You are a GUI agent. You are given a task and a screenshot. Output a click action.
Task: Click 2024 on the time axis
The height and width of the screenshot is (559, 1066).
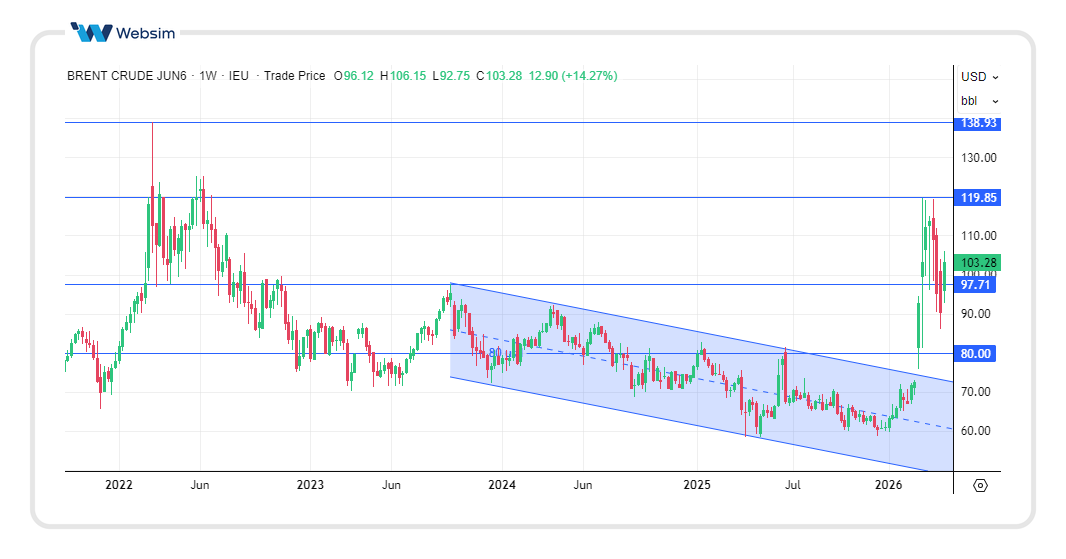click(x=501, y=485)
